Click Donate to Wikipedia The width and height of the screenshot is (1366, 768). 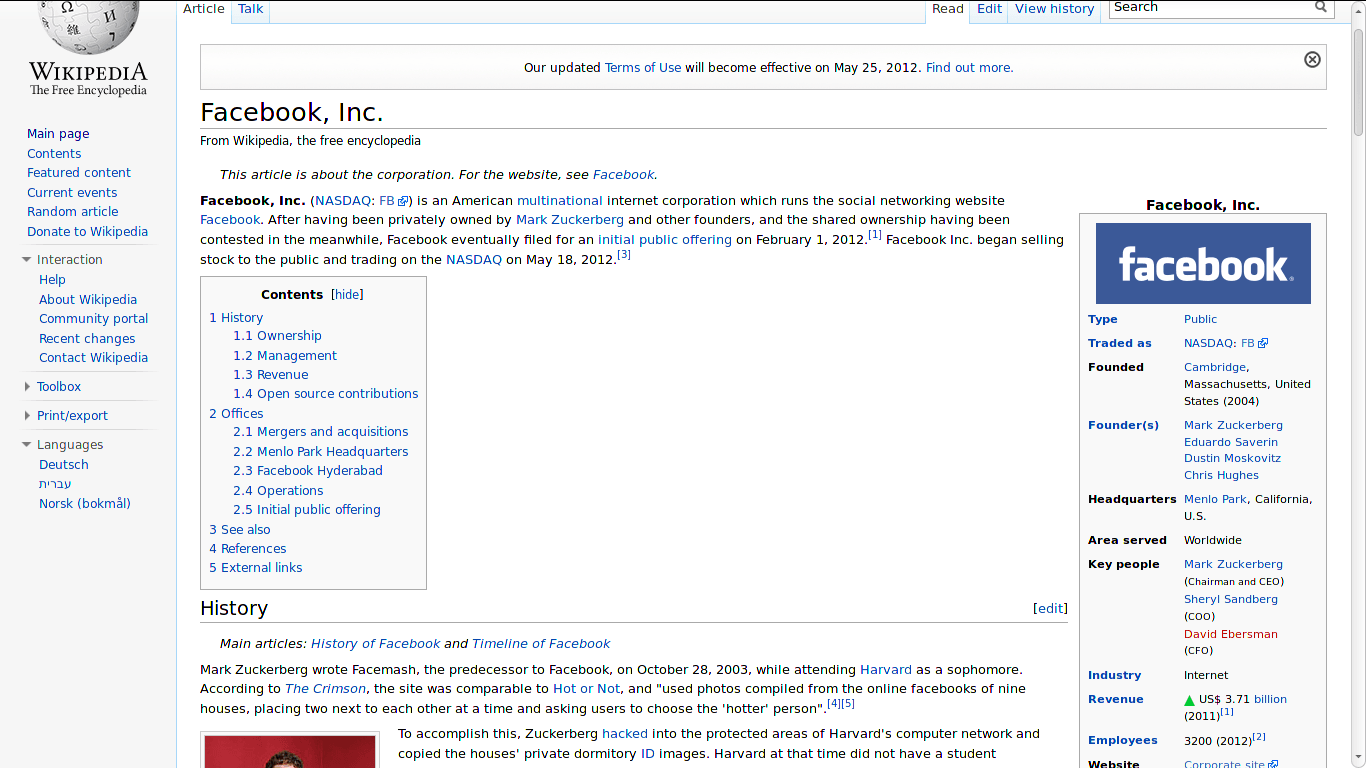(x=87, y=232)
